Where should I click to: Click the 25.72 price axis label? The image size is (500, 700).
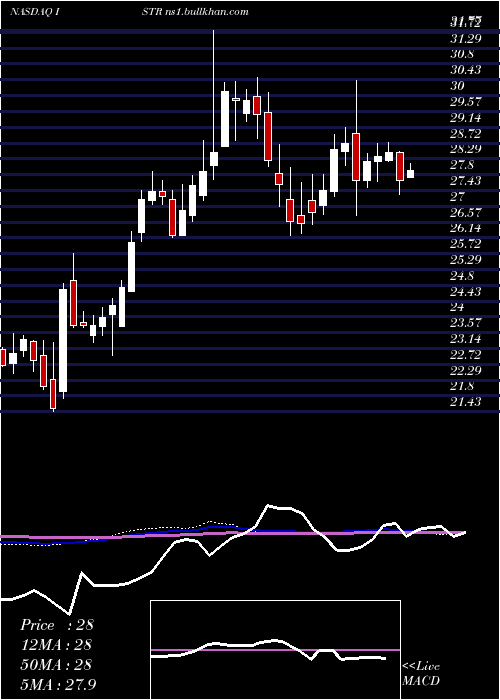pos(466,244)
